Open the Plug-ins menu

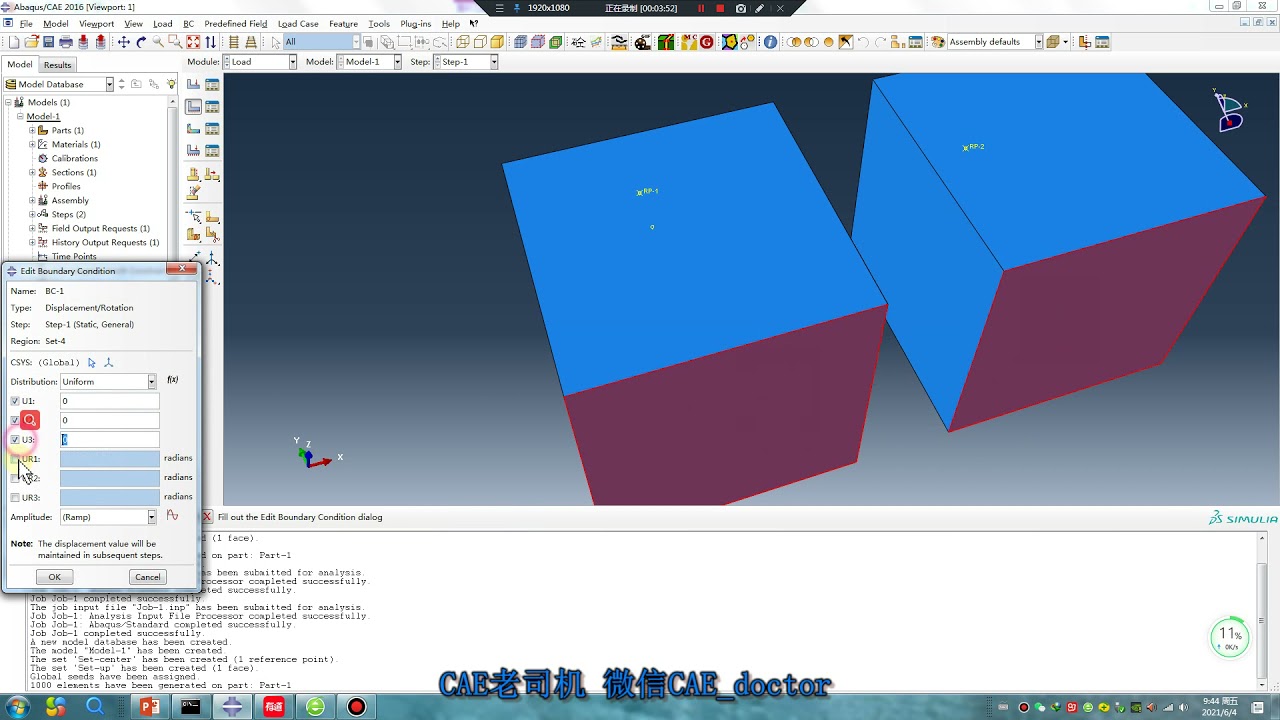[x=415, y=24]
